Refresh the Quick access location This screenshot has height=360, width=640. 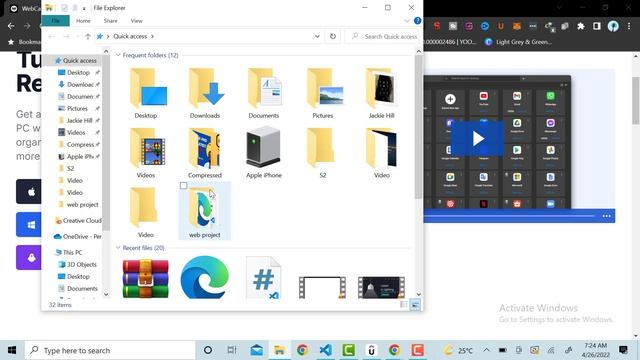tap(333, 36)
